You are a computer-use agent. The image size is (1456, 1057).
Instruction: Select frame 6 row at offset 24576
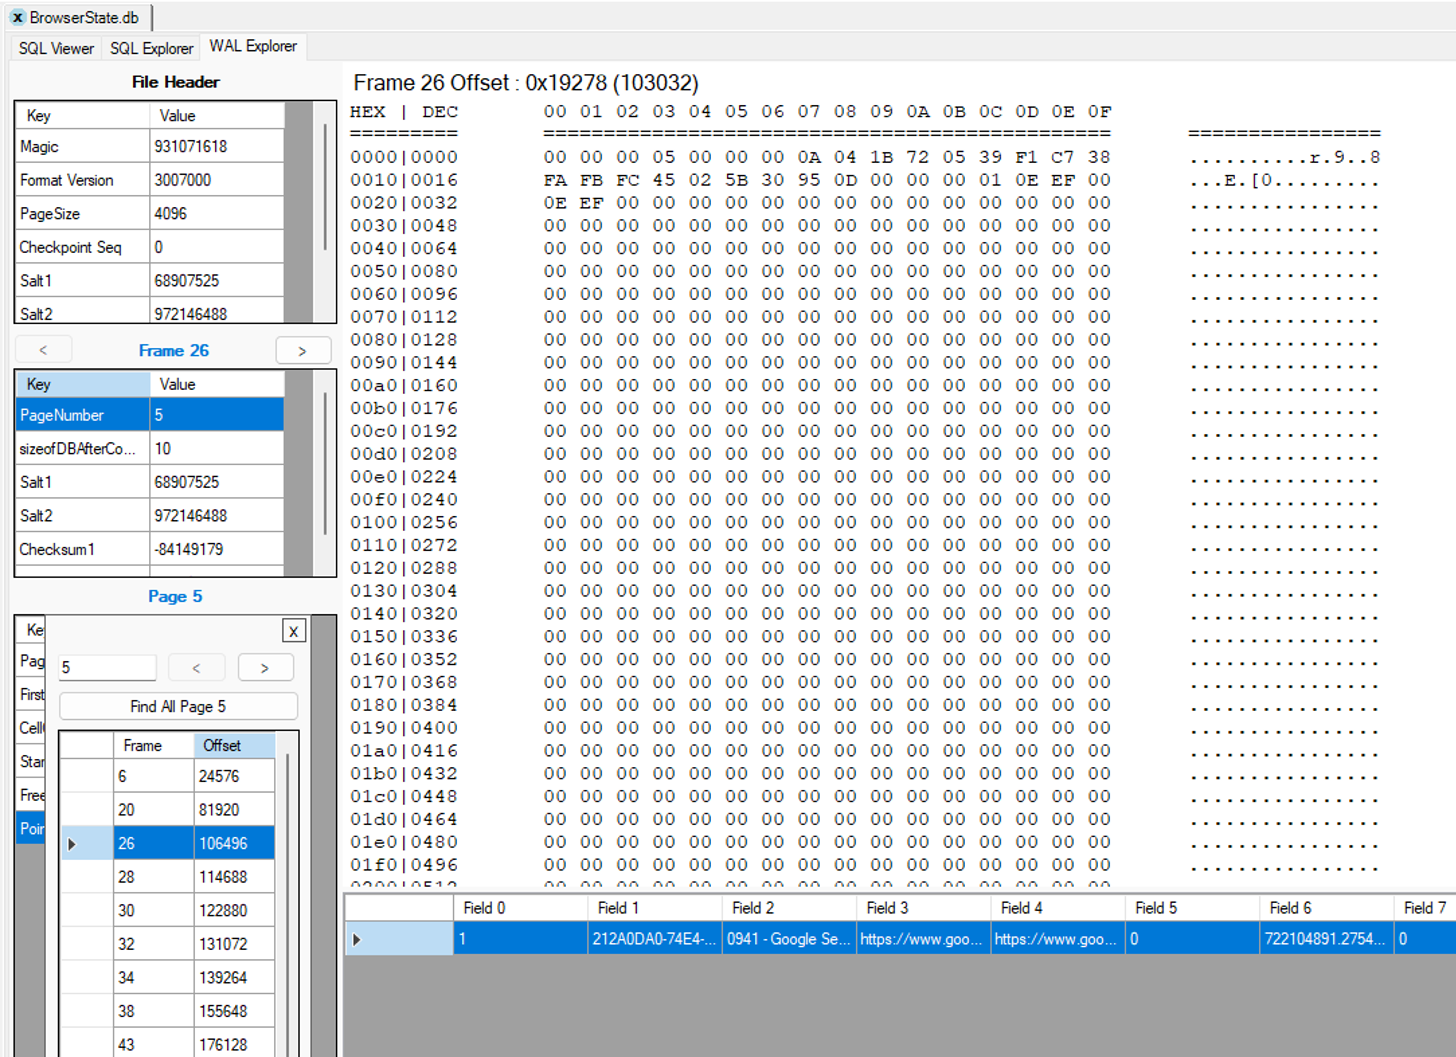pos(167,776)
